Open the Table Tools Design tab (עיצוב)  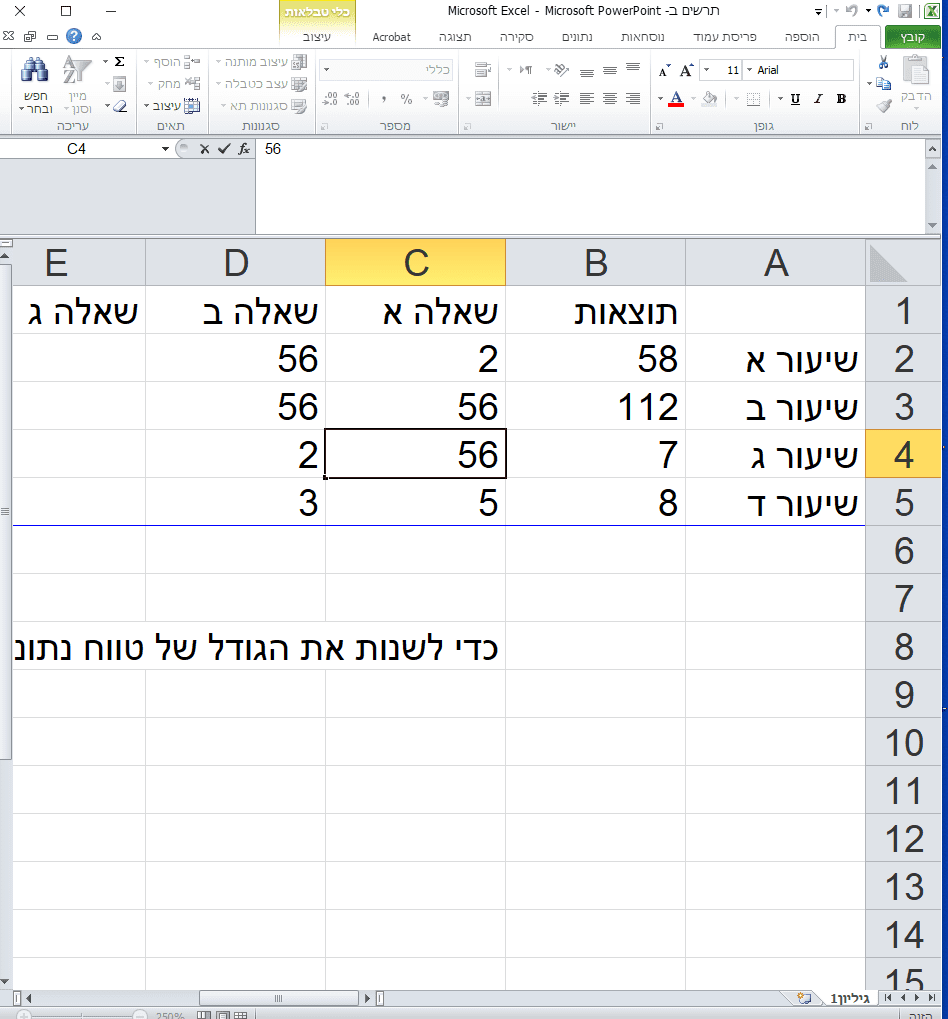(x=316, y=37)
